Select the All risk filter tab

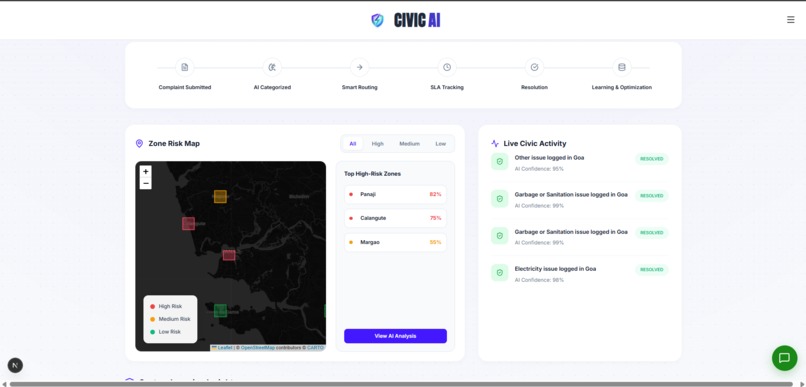(x=353, y=144)
